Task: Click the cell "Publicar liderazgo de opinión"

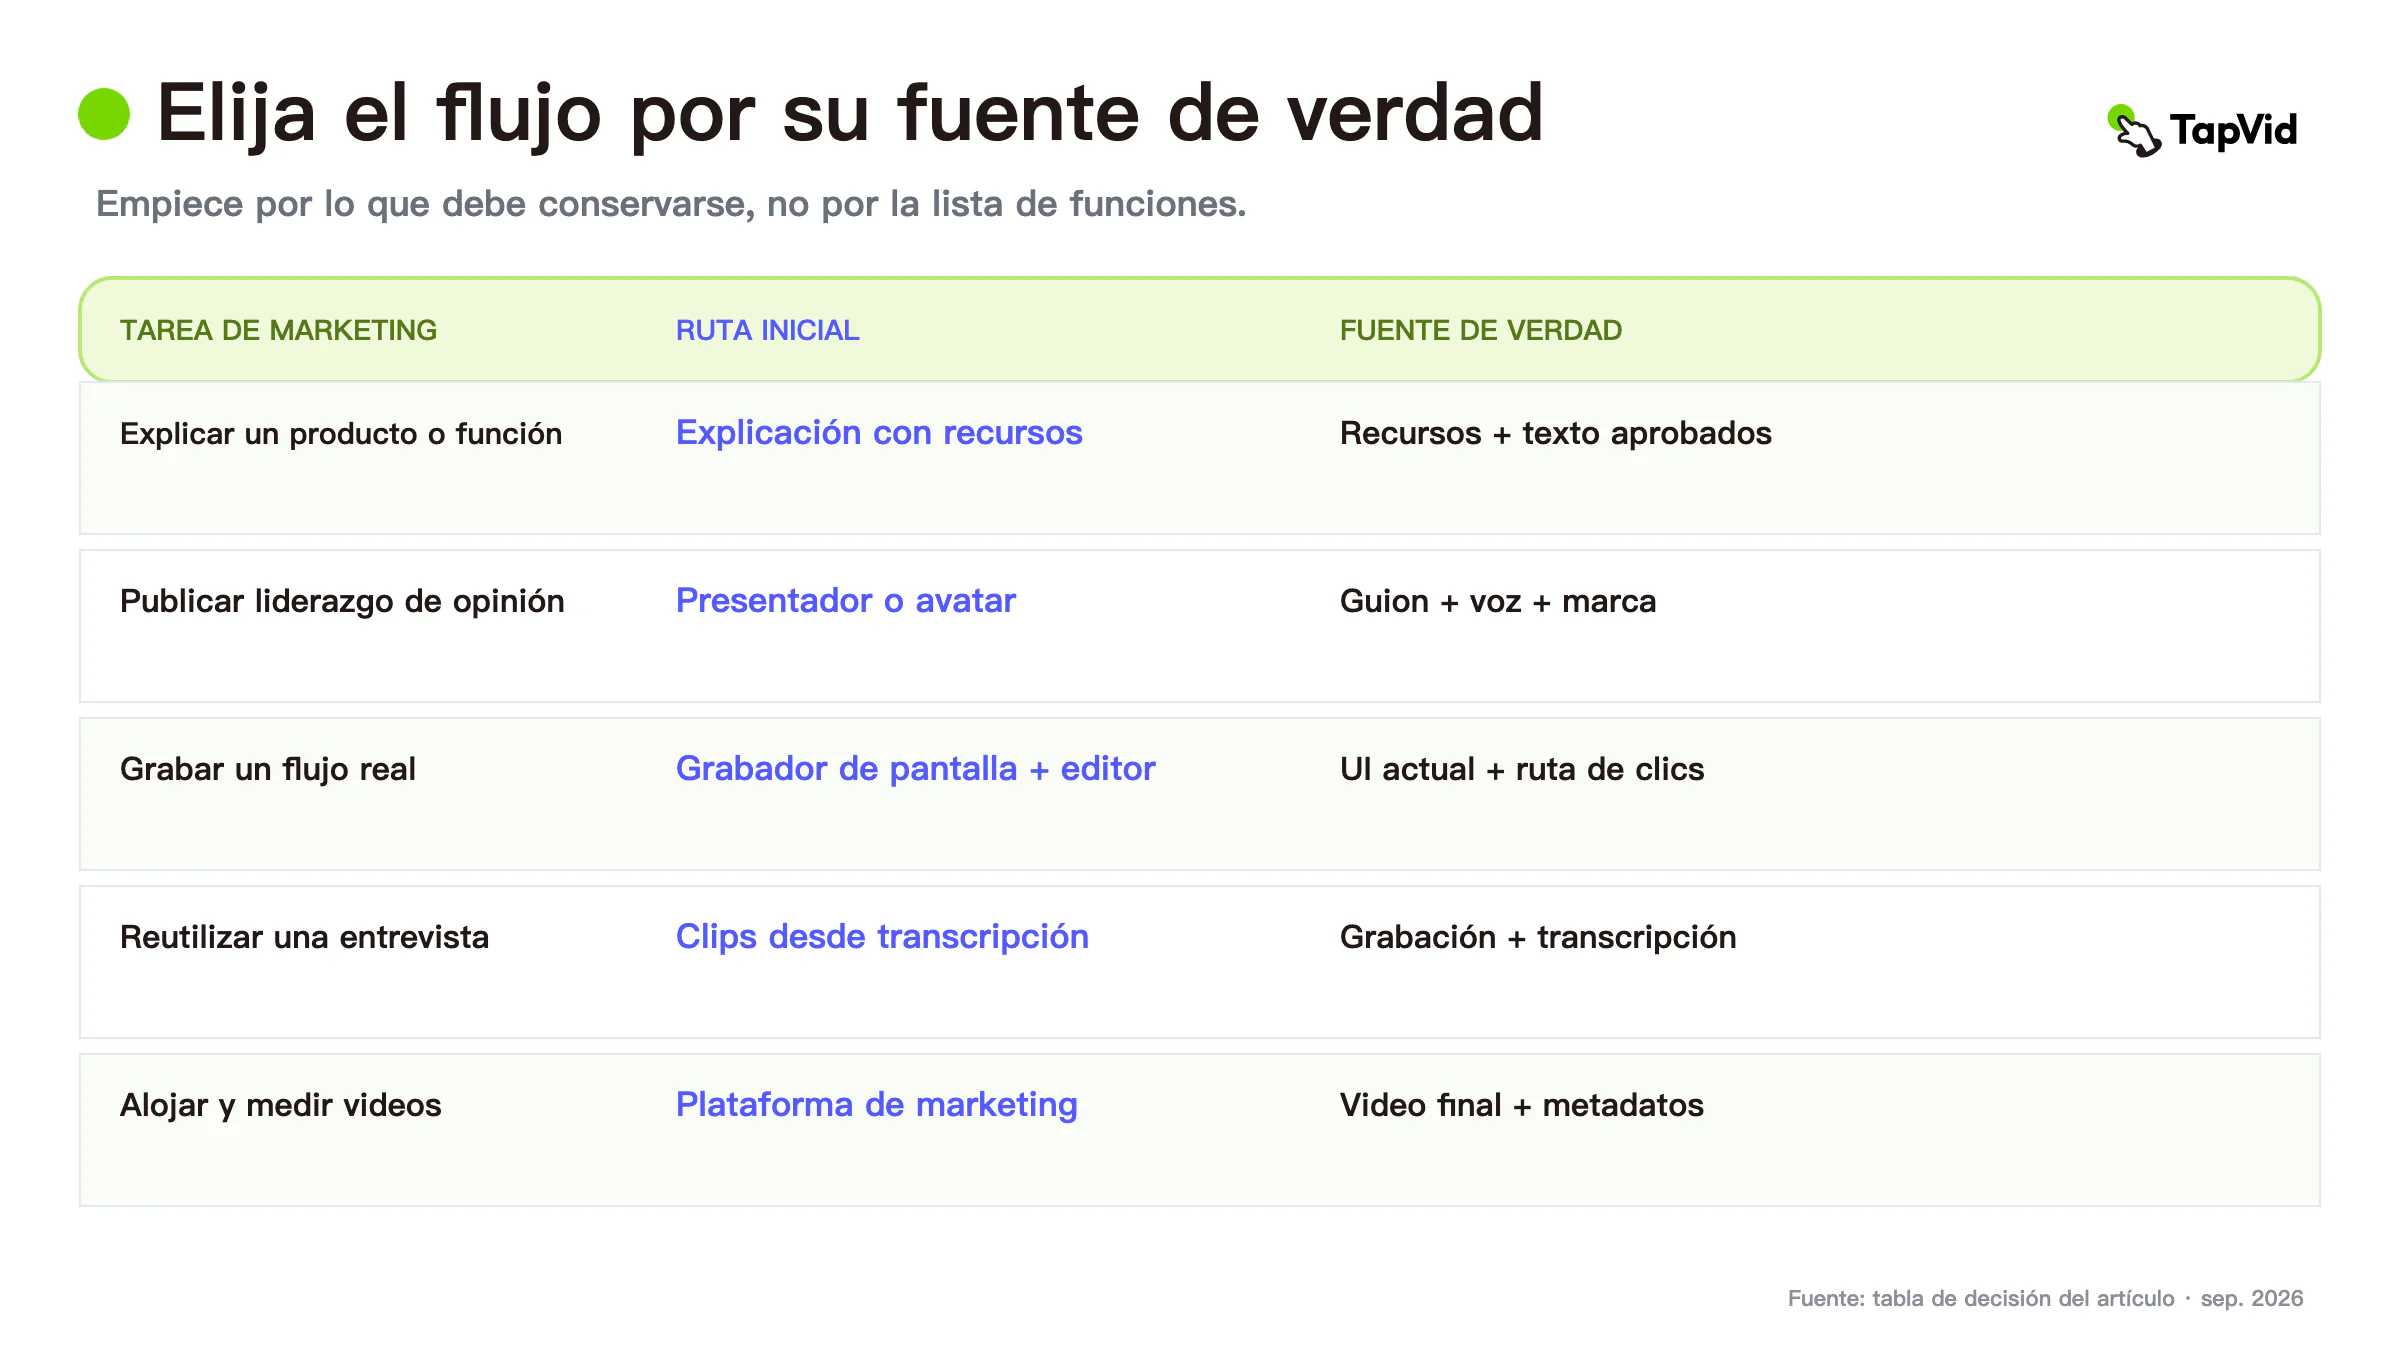Action: click(x=342, y=601)
